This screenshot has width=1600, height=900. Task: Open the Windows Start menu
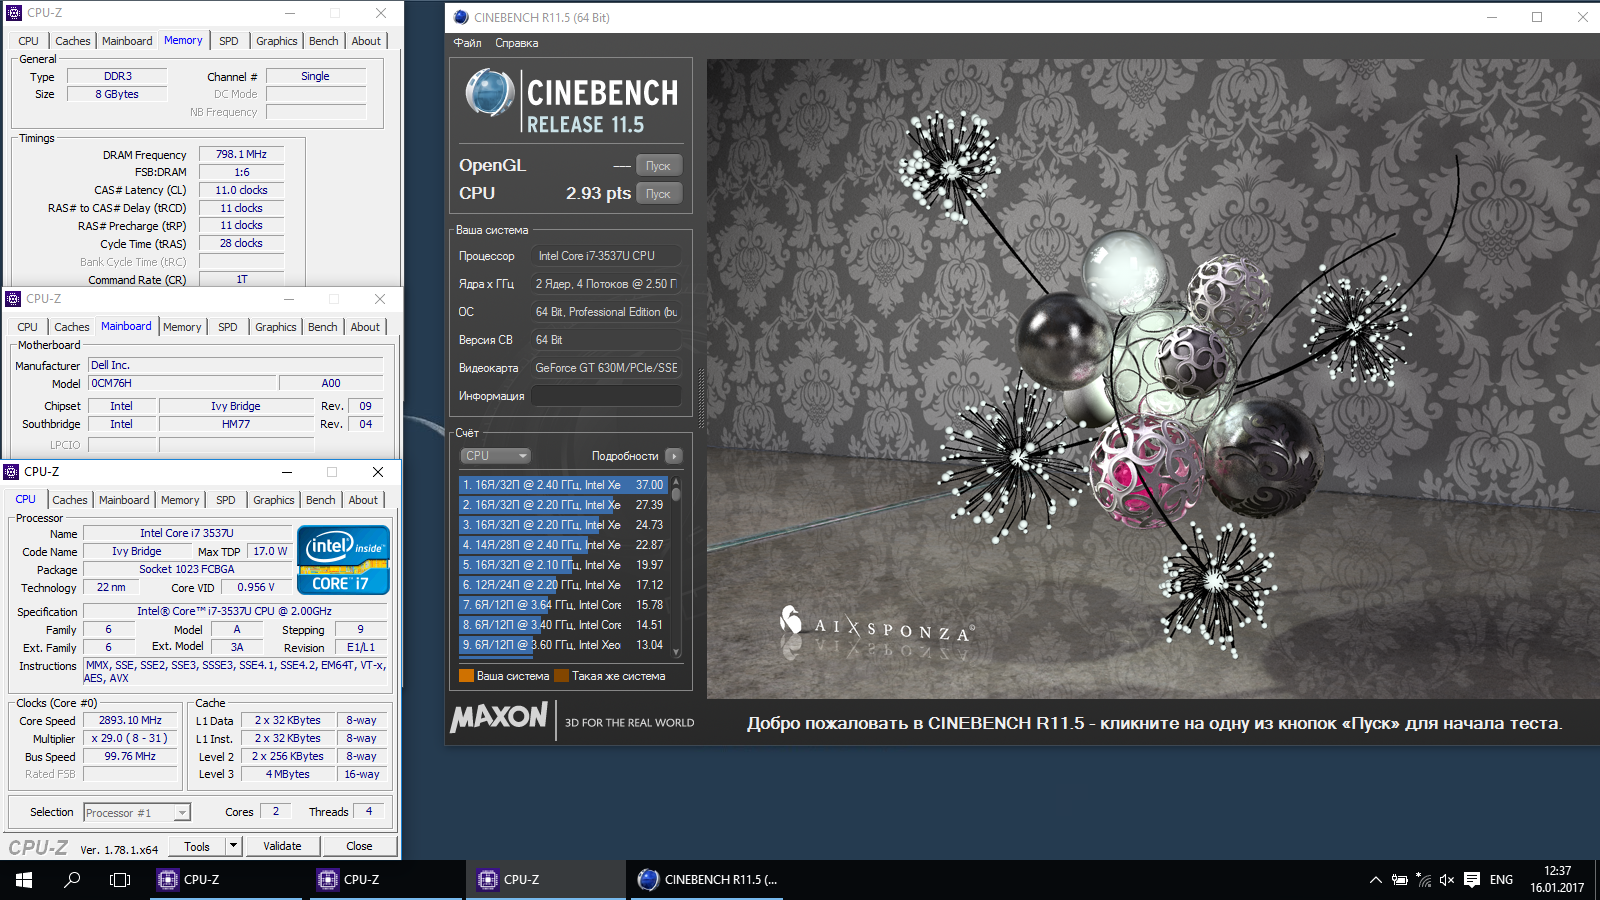click(x=24, y=880)
